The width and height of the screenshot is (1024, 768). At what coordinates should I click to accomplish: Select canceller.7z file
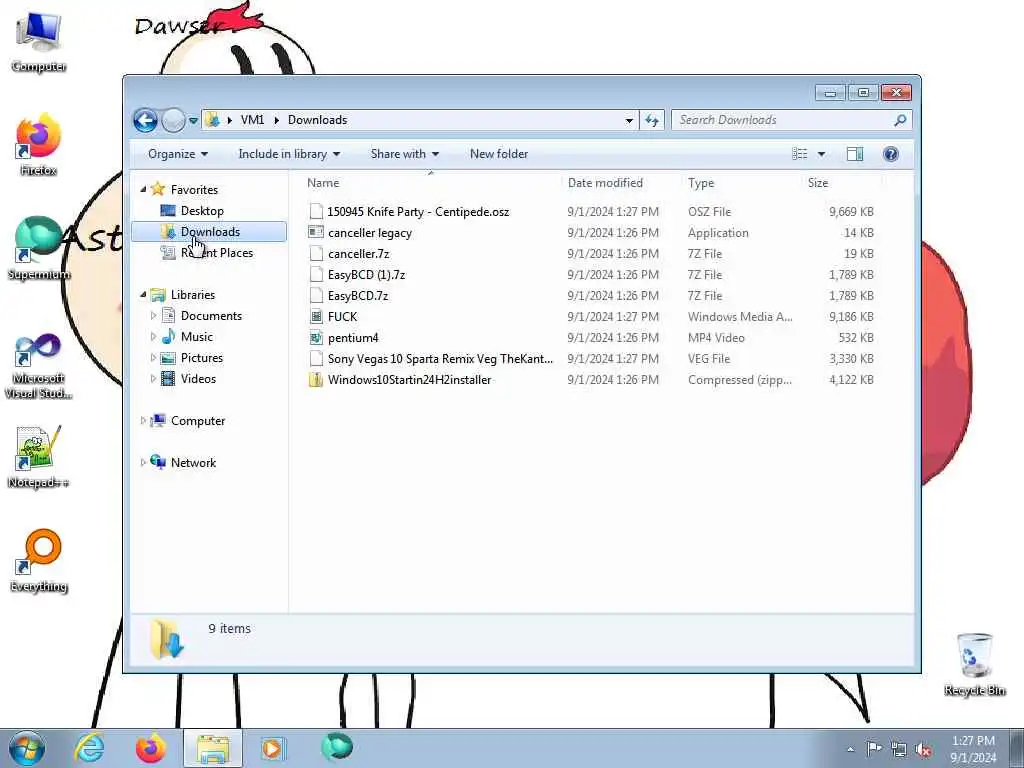pyautogui.click(x=359, y=253)
